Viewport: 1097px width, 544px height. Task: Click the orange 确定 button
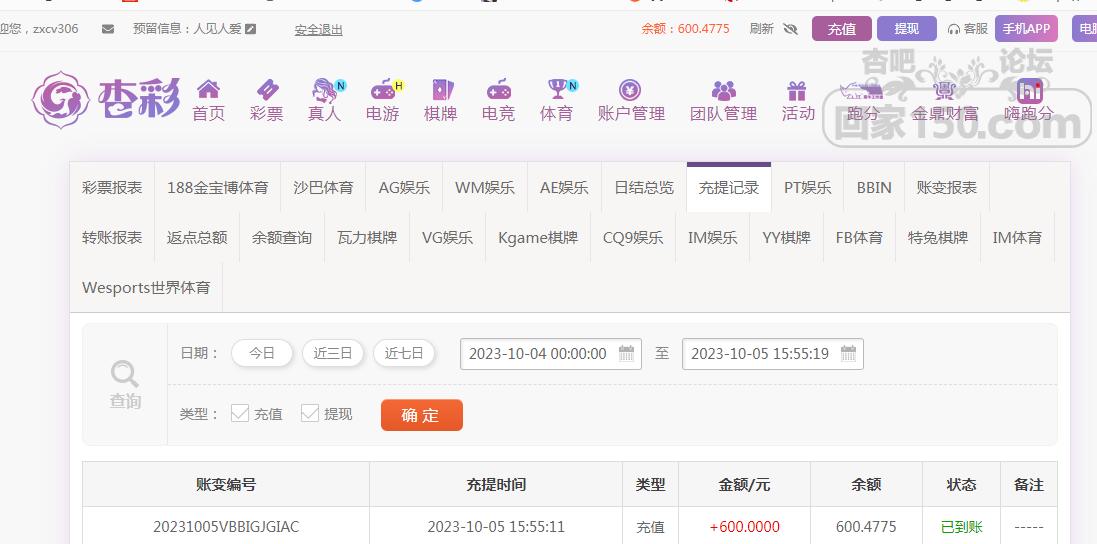coord(422,415)
